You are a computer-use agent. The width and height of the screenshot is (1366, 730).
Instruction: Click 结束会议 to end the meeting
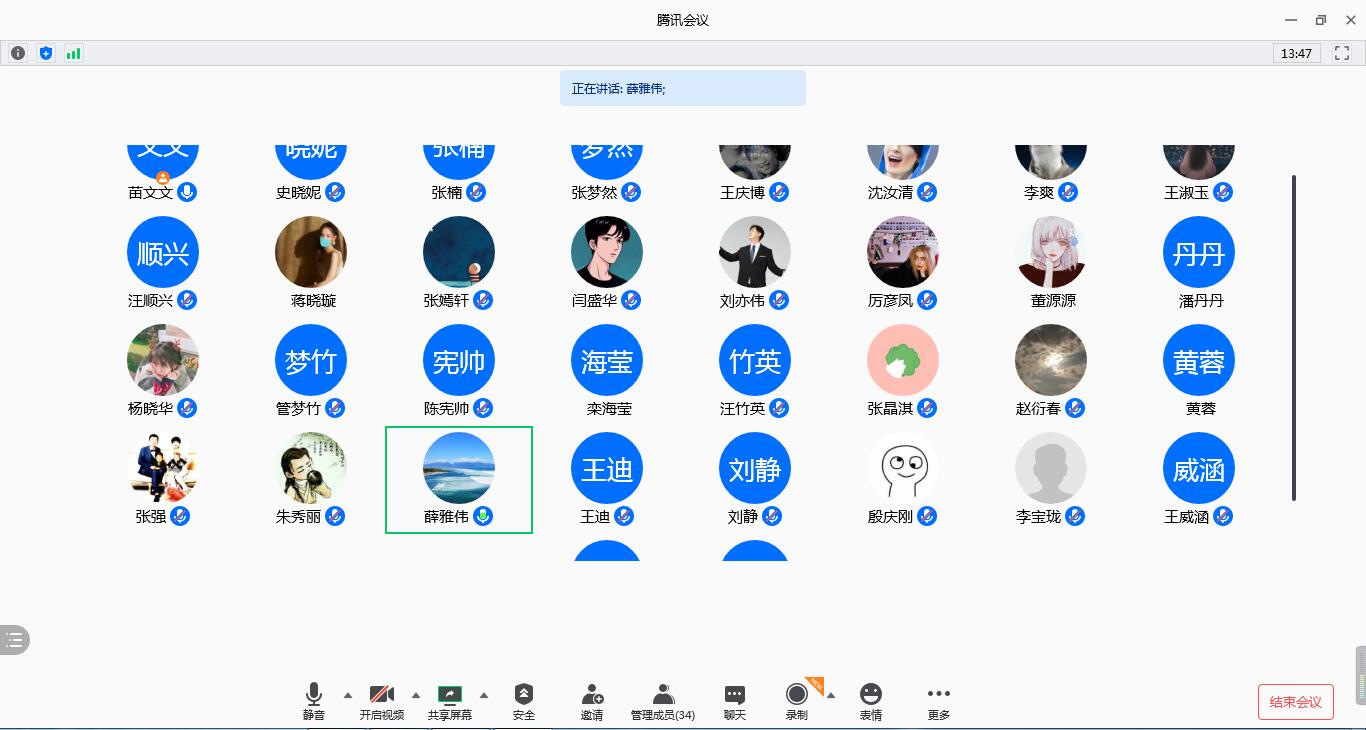pos(1295,701)
